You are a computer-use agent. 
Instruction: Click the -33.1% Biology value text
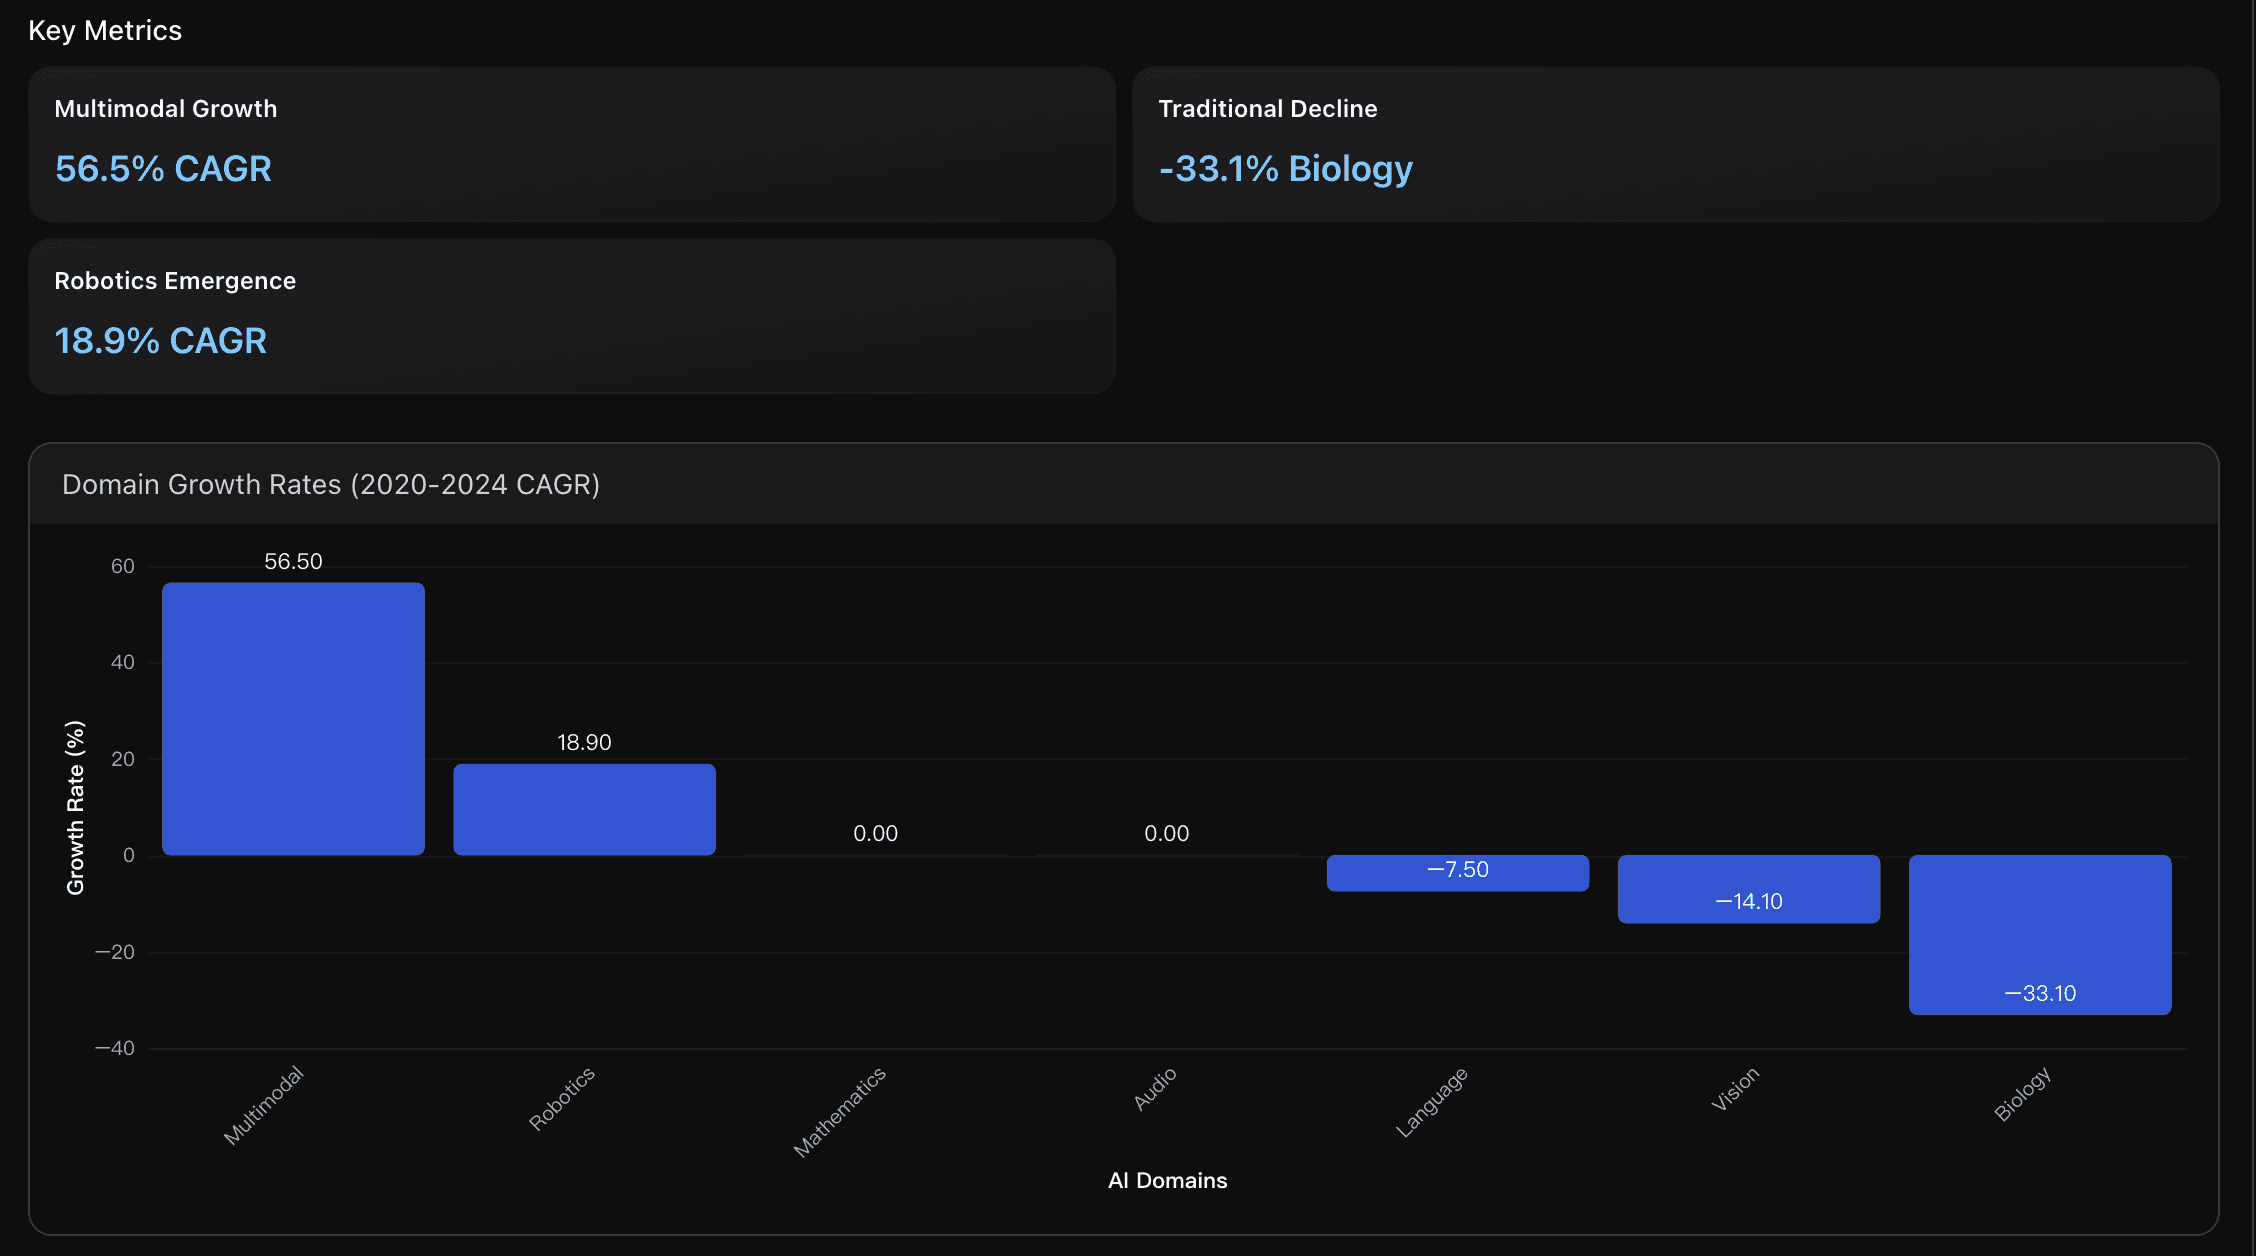(1285, 169)
